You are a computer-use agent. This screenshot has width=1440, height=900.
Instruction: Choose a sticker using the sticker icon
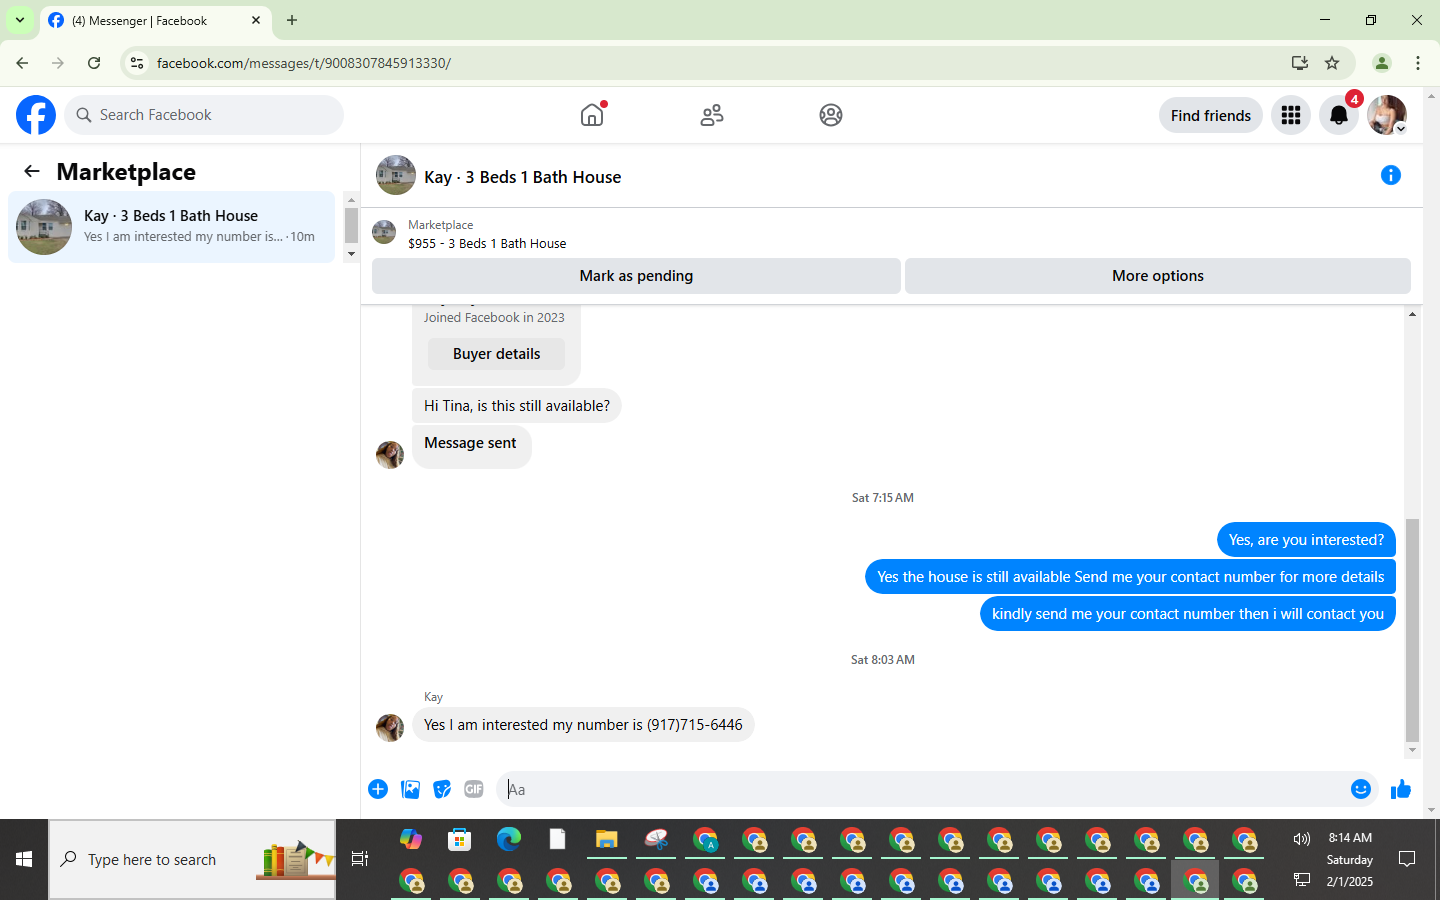[442, 789]
